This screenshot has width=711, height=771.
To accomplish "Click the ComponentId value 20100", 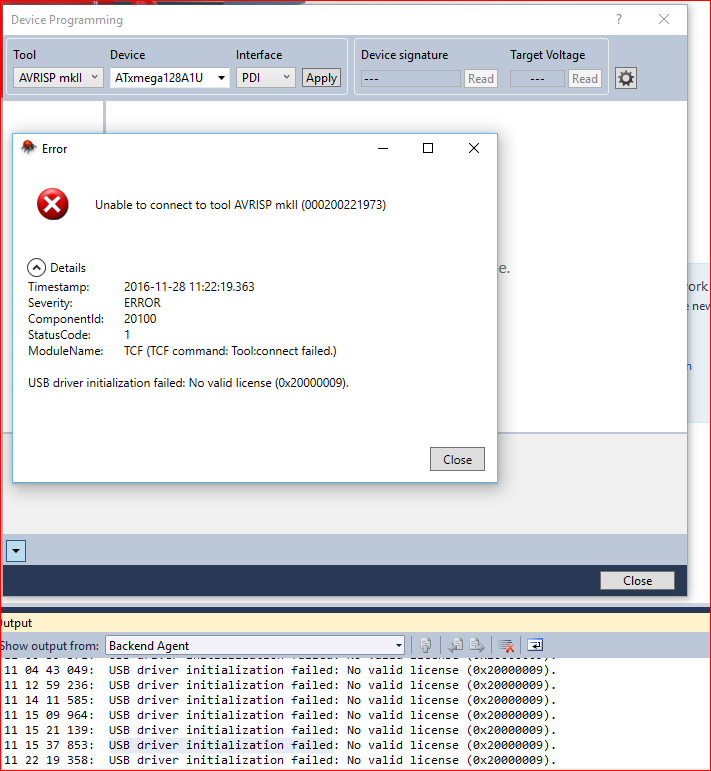I will pyautogui.click(x=140, y=319).
